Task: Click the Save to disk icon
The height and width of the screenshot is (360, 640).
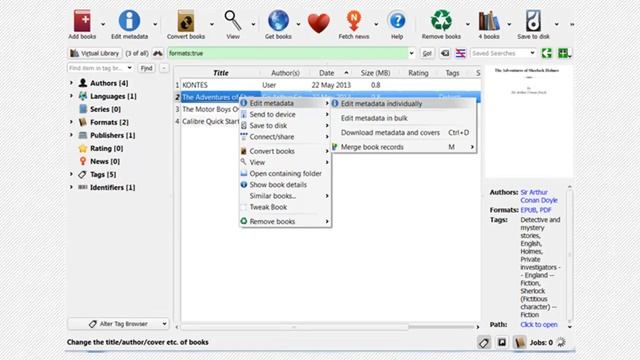Action: 533,21
